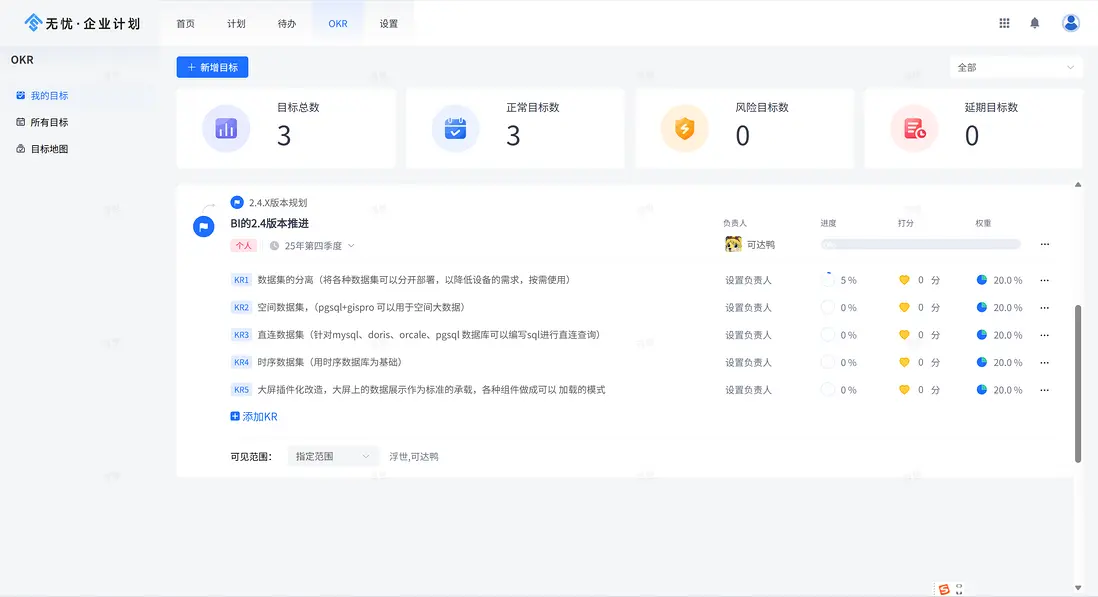Click the objective progress bar
The width and height of the screenshot is (1098, 597).
tap(919, 244)
